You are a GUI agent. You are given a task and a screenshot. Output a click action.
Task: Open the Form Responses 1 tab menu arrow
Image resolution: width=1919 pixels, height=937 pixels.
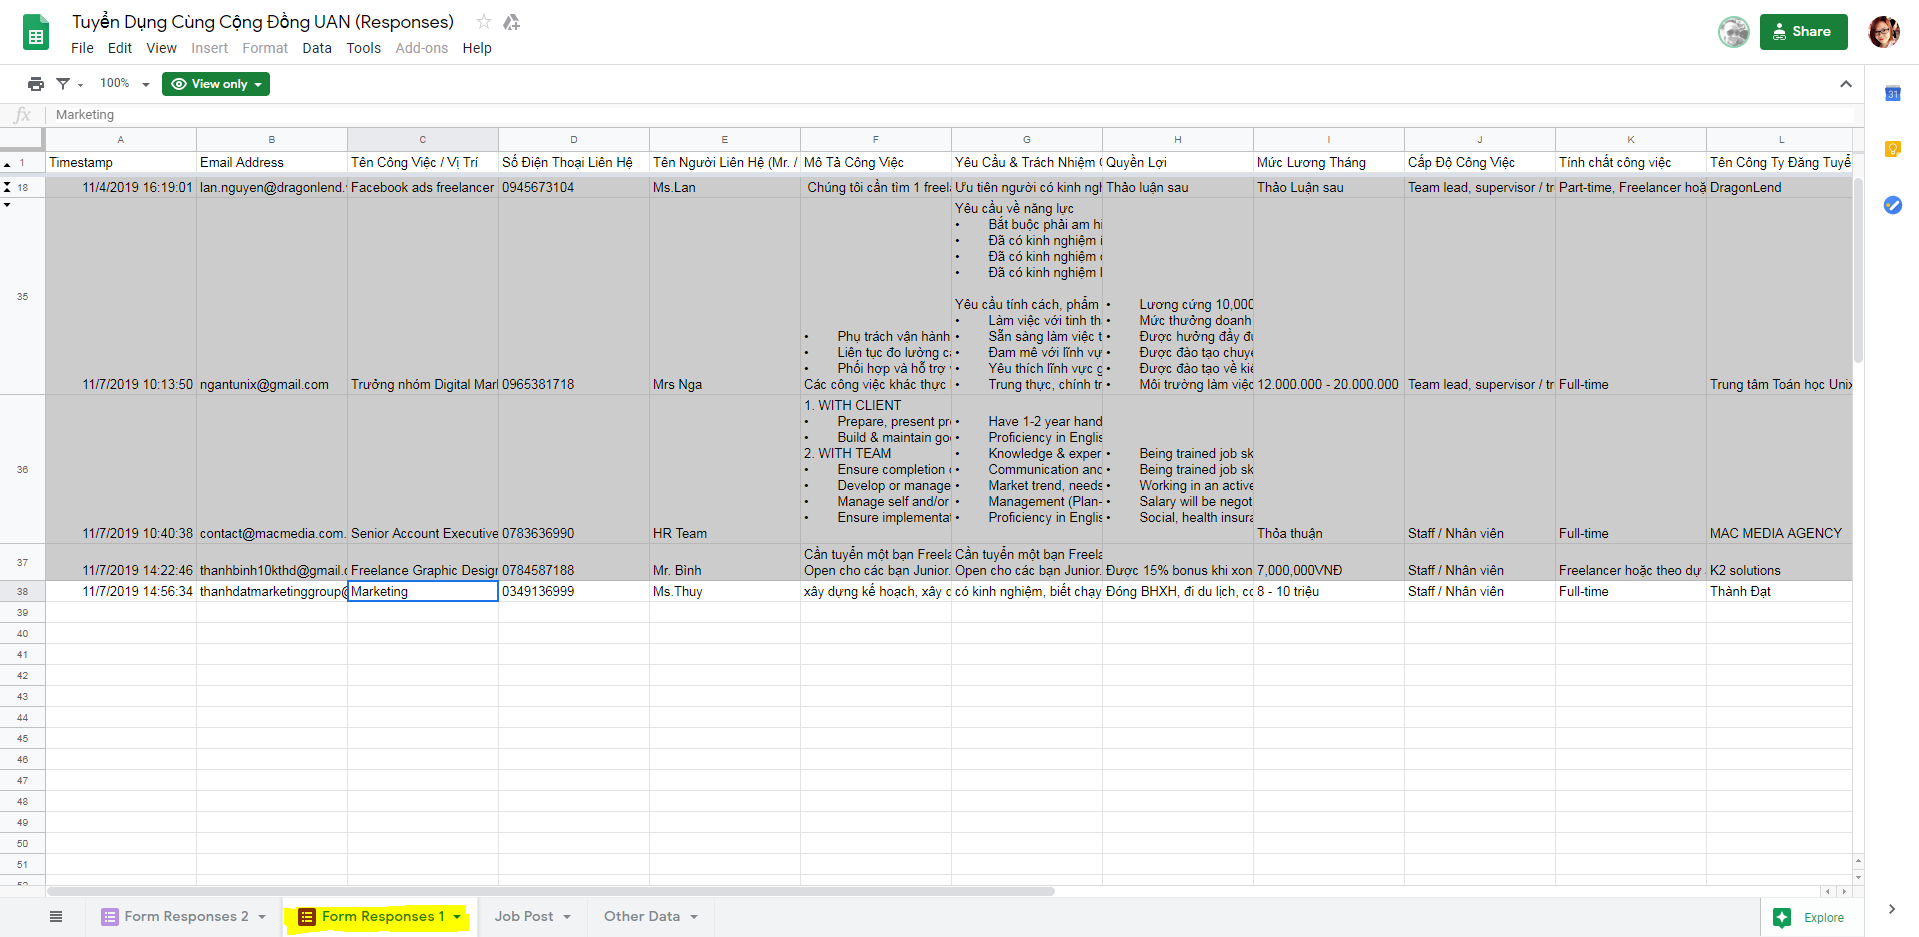[457, 917]
